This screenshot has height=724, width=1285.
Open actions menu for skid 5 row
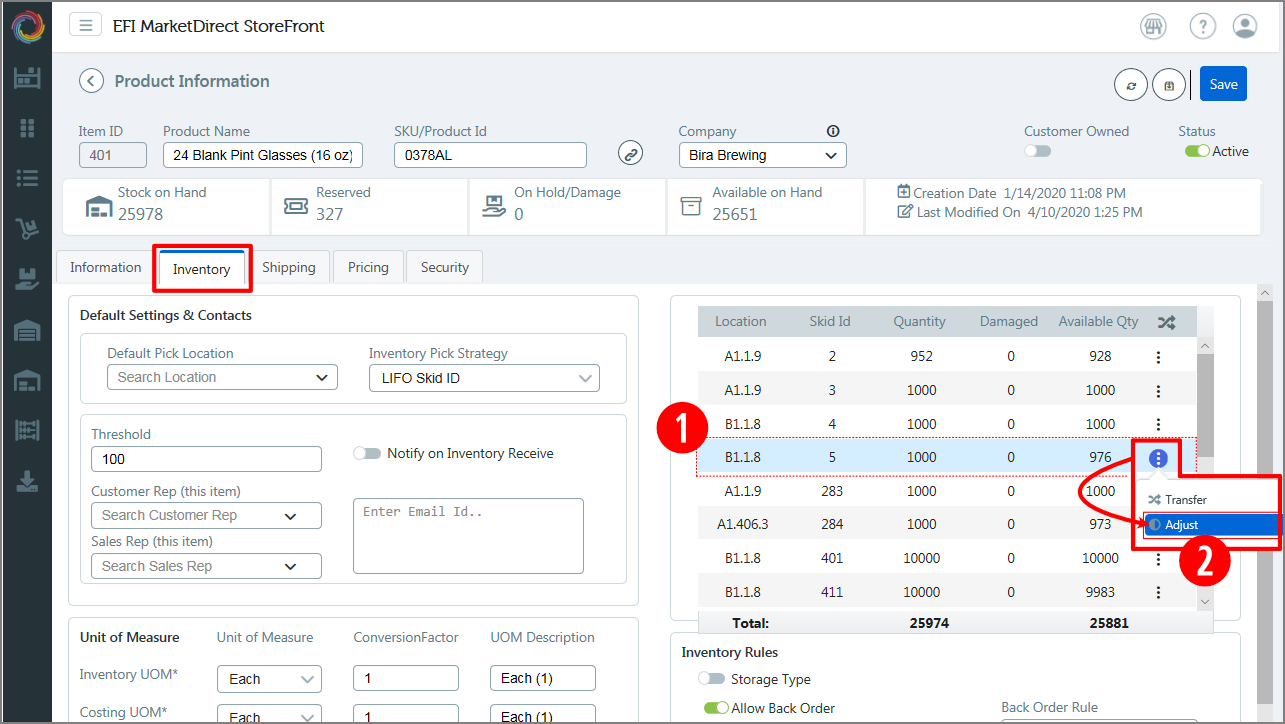pos(1158,459)
